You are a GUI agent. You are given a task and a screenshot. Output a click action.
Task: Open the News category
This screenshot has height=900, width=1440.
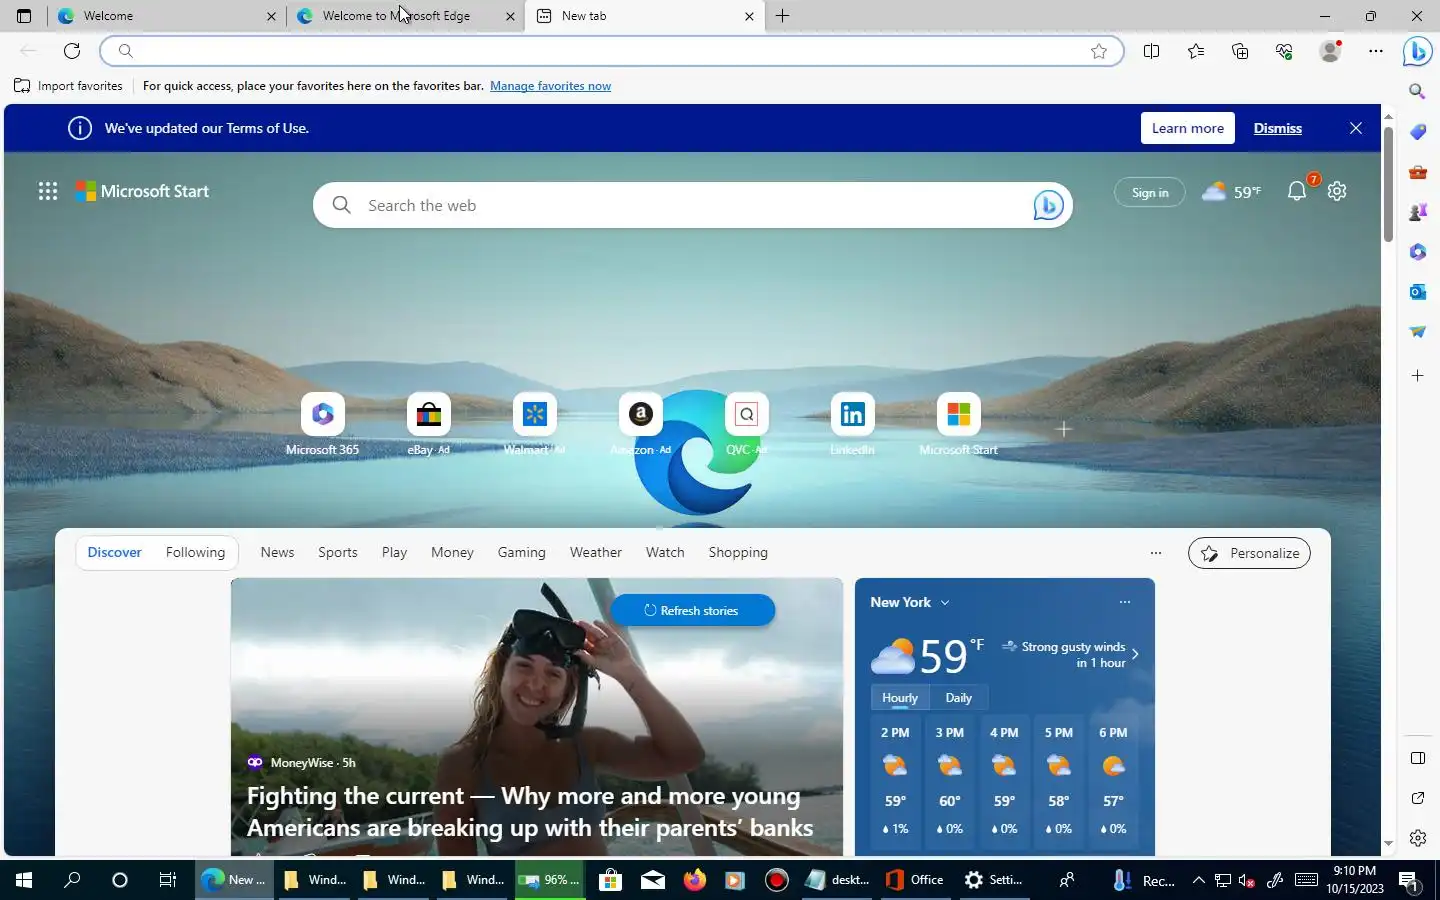pyautogui.click(x=277, y=552)
